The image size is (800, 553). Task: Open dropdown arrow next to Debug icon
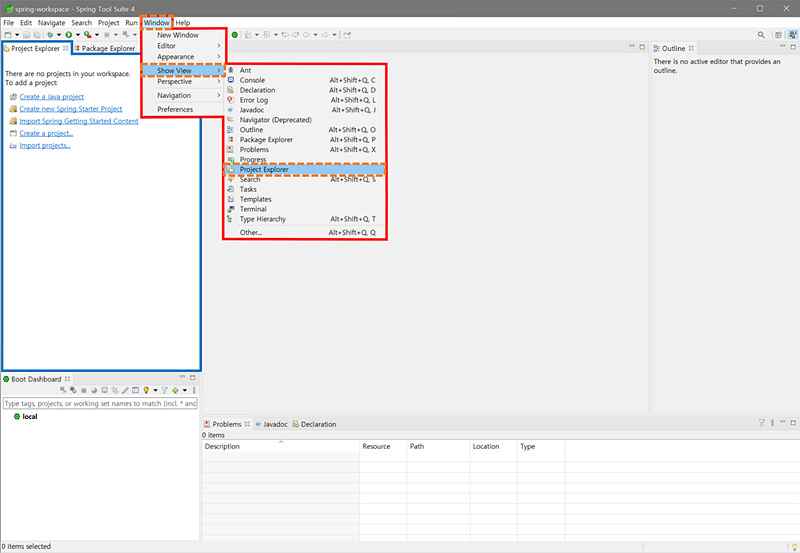coord(59,35)
